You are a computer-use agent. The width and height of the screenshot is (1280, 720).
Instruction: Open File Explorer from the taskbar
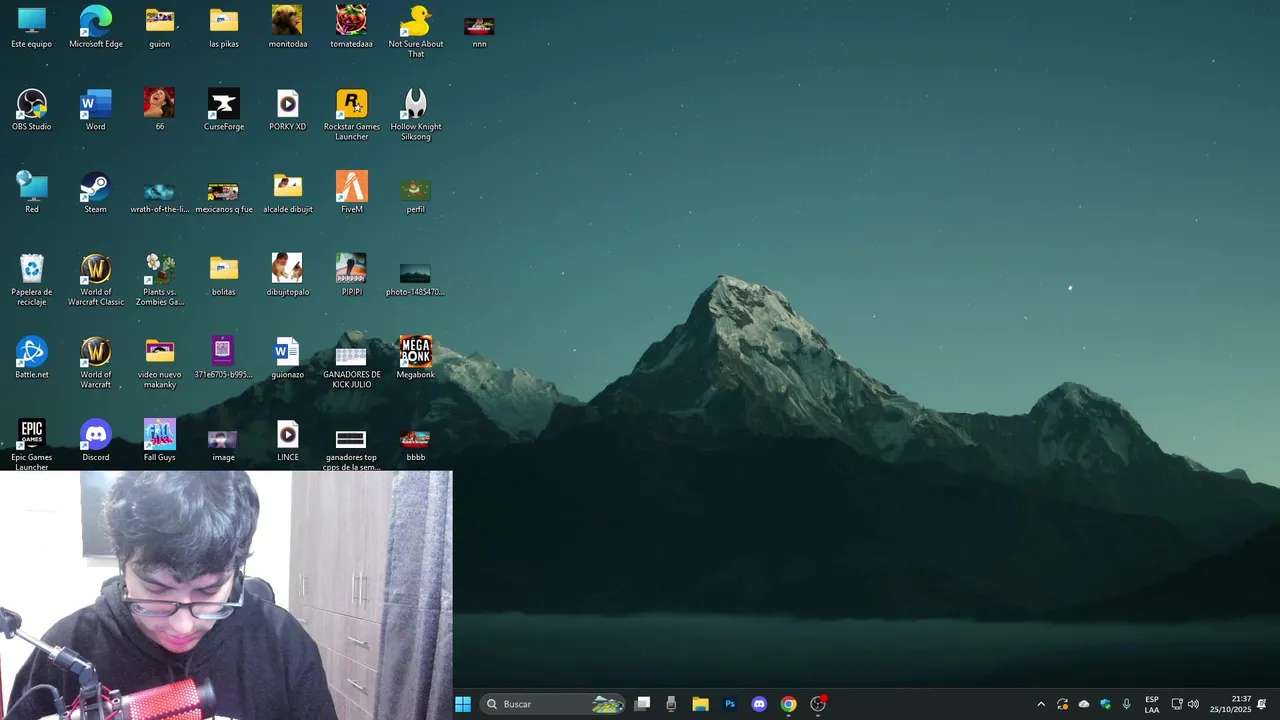[700, 704]
